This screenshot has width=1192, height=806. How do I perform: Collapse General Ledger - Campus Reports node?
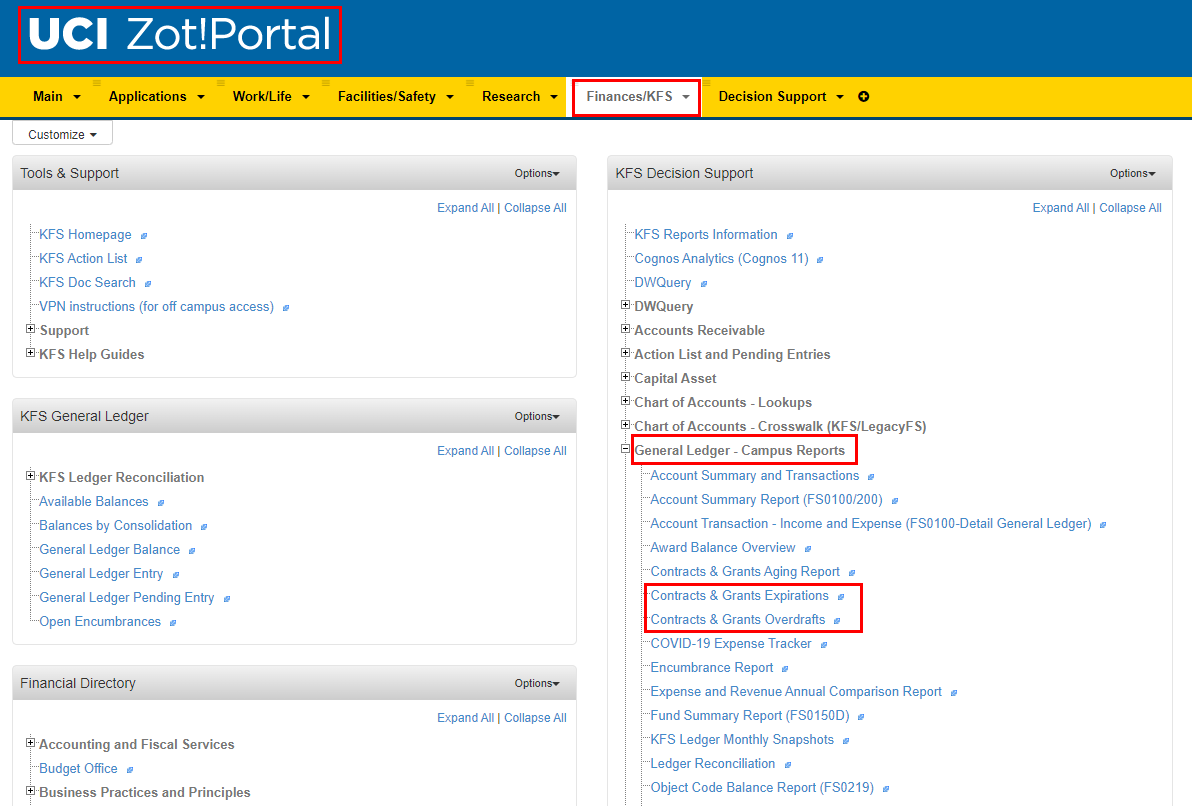point(626,449)
